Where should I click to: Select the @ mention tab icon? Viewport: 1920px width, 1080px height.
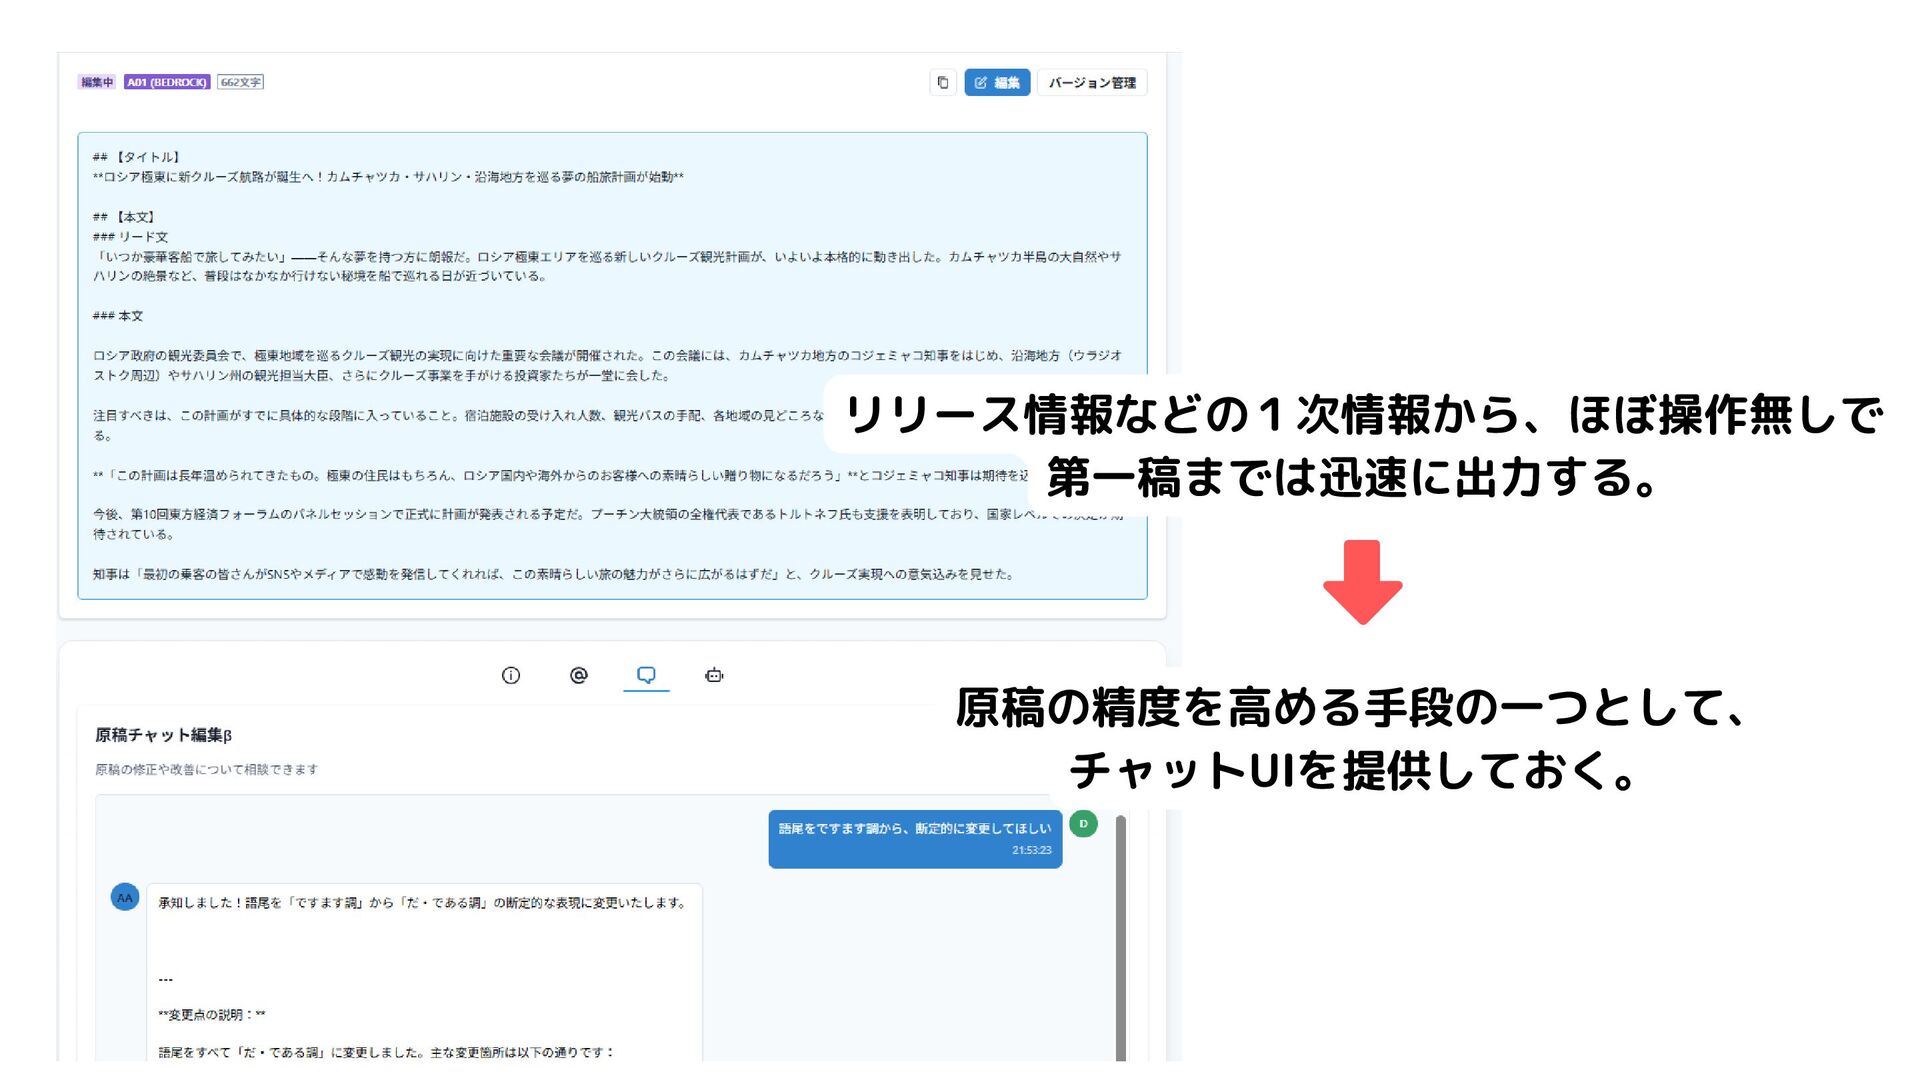(578, 676)
